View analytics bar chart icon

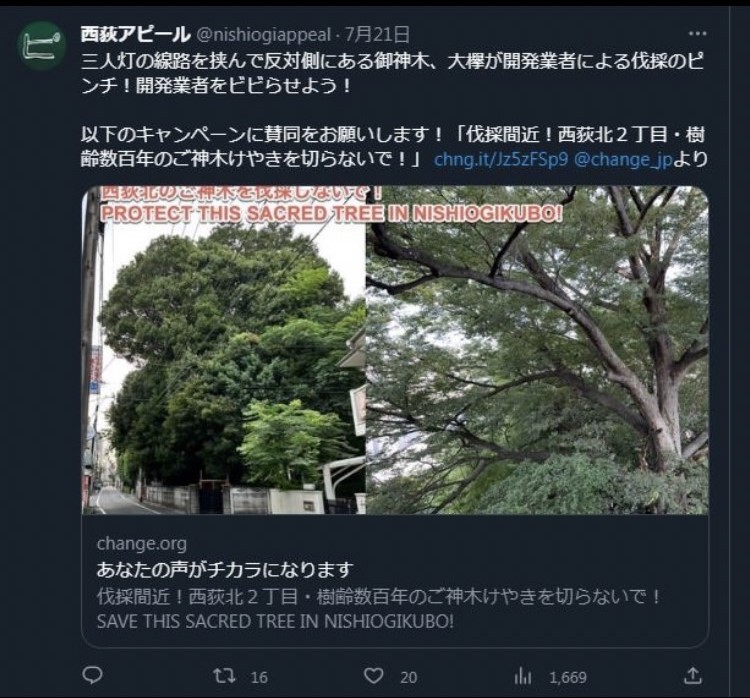[522, 676]
